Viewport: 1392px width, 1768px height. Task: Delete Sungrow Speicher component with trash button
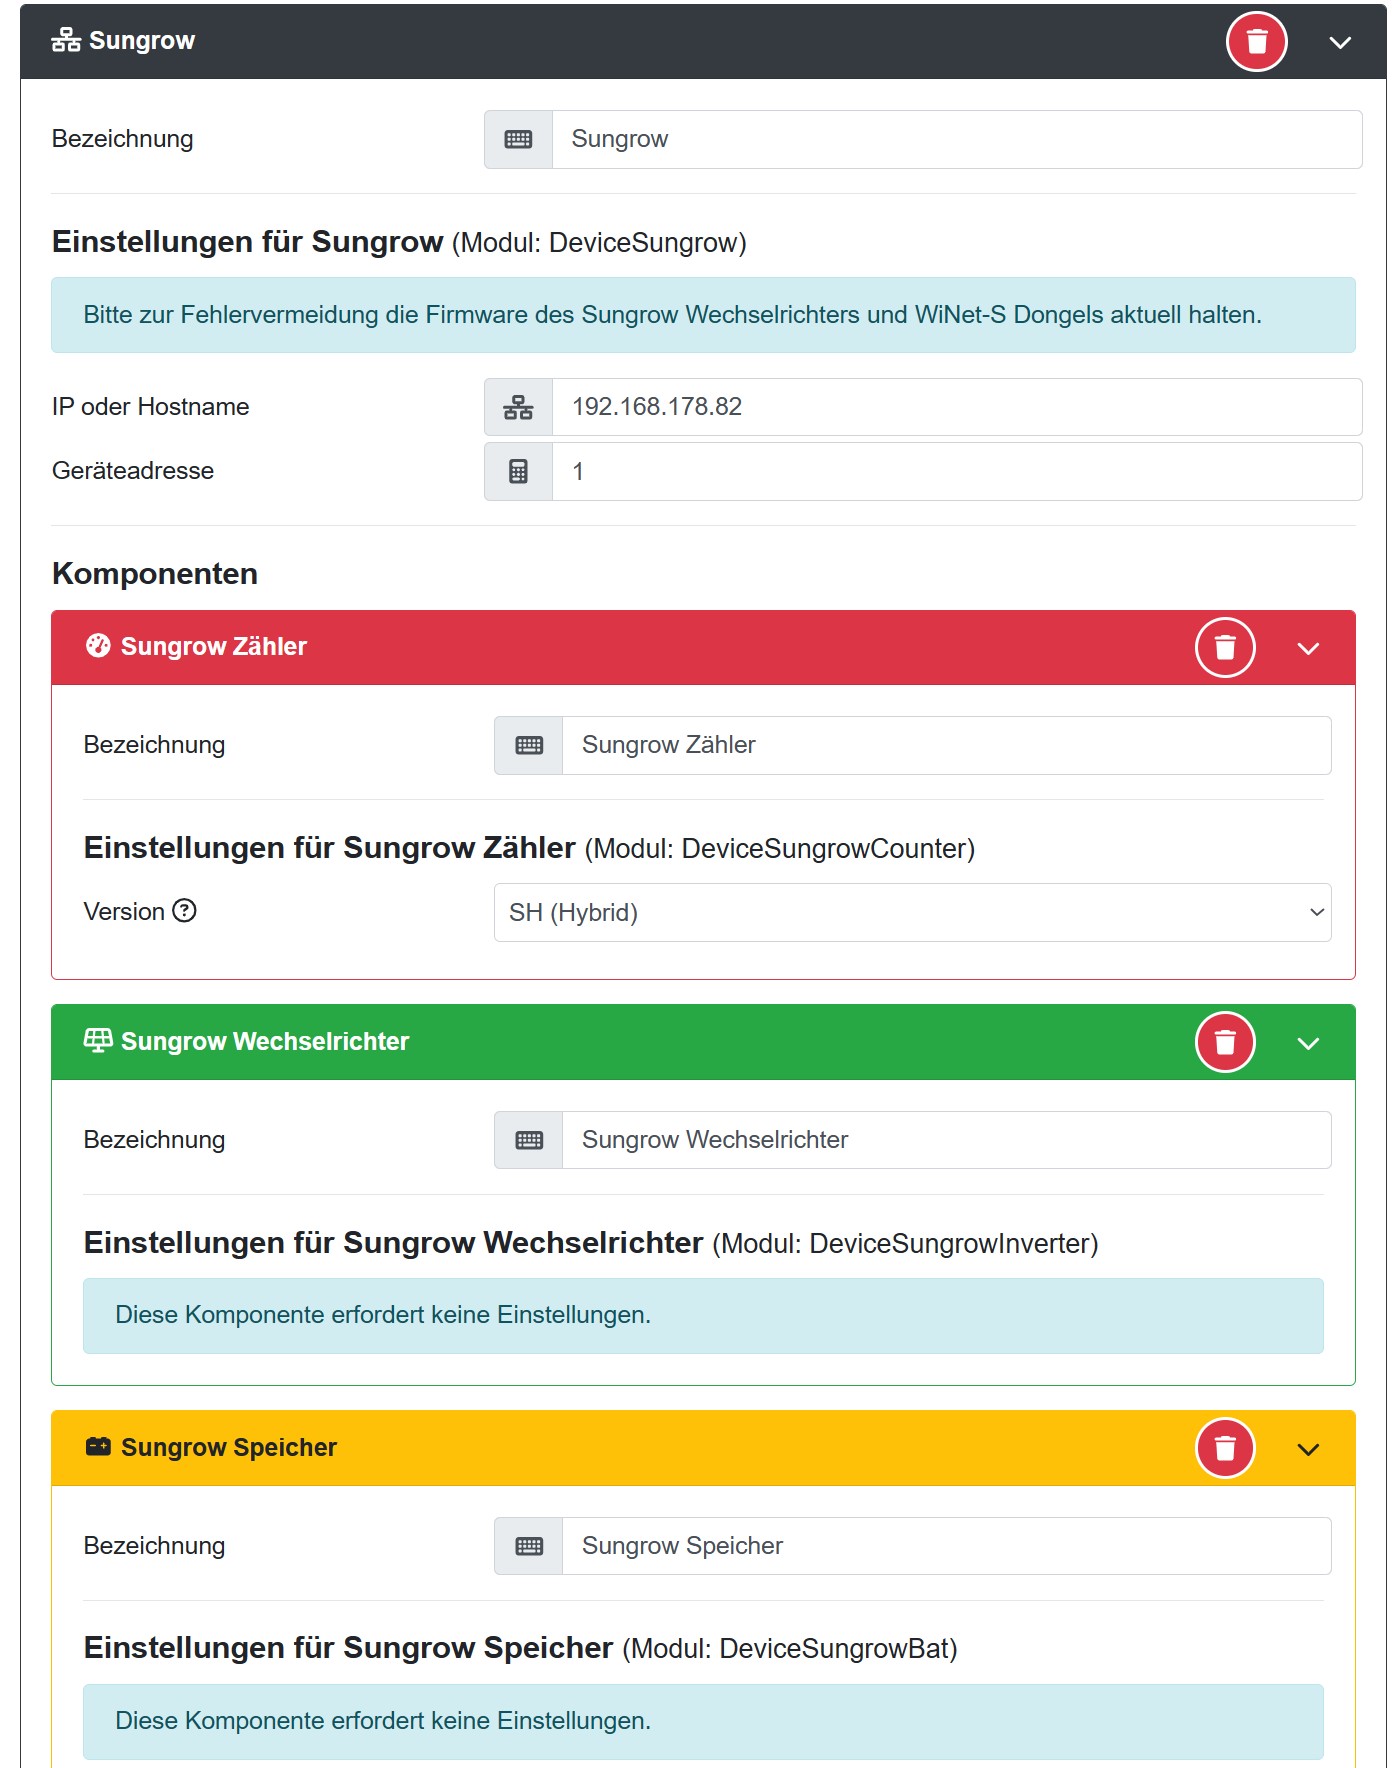[x=1224, y=1448]
